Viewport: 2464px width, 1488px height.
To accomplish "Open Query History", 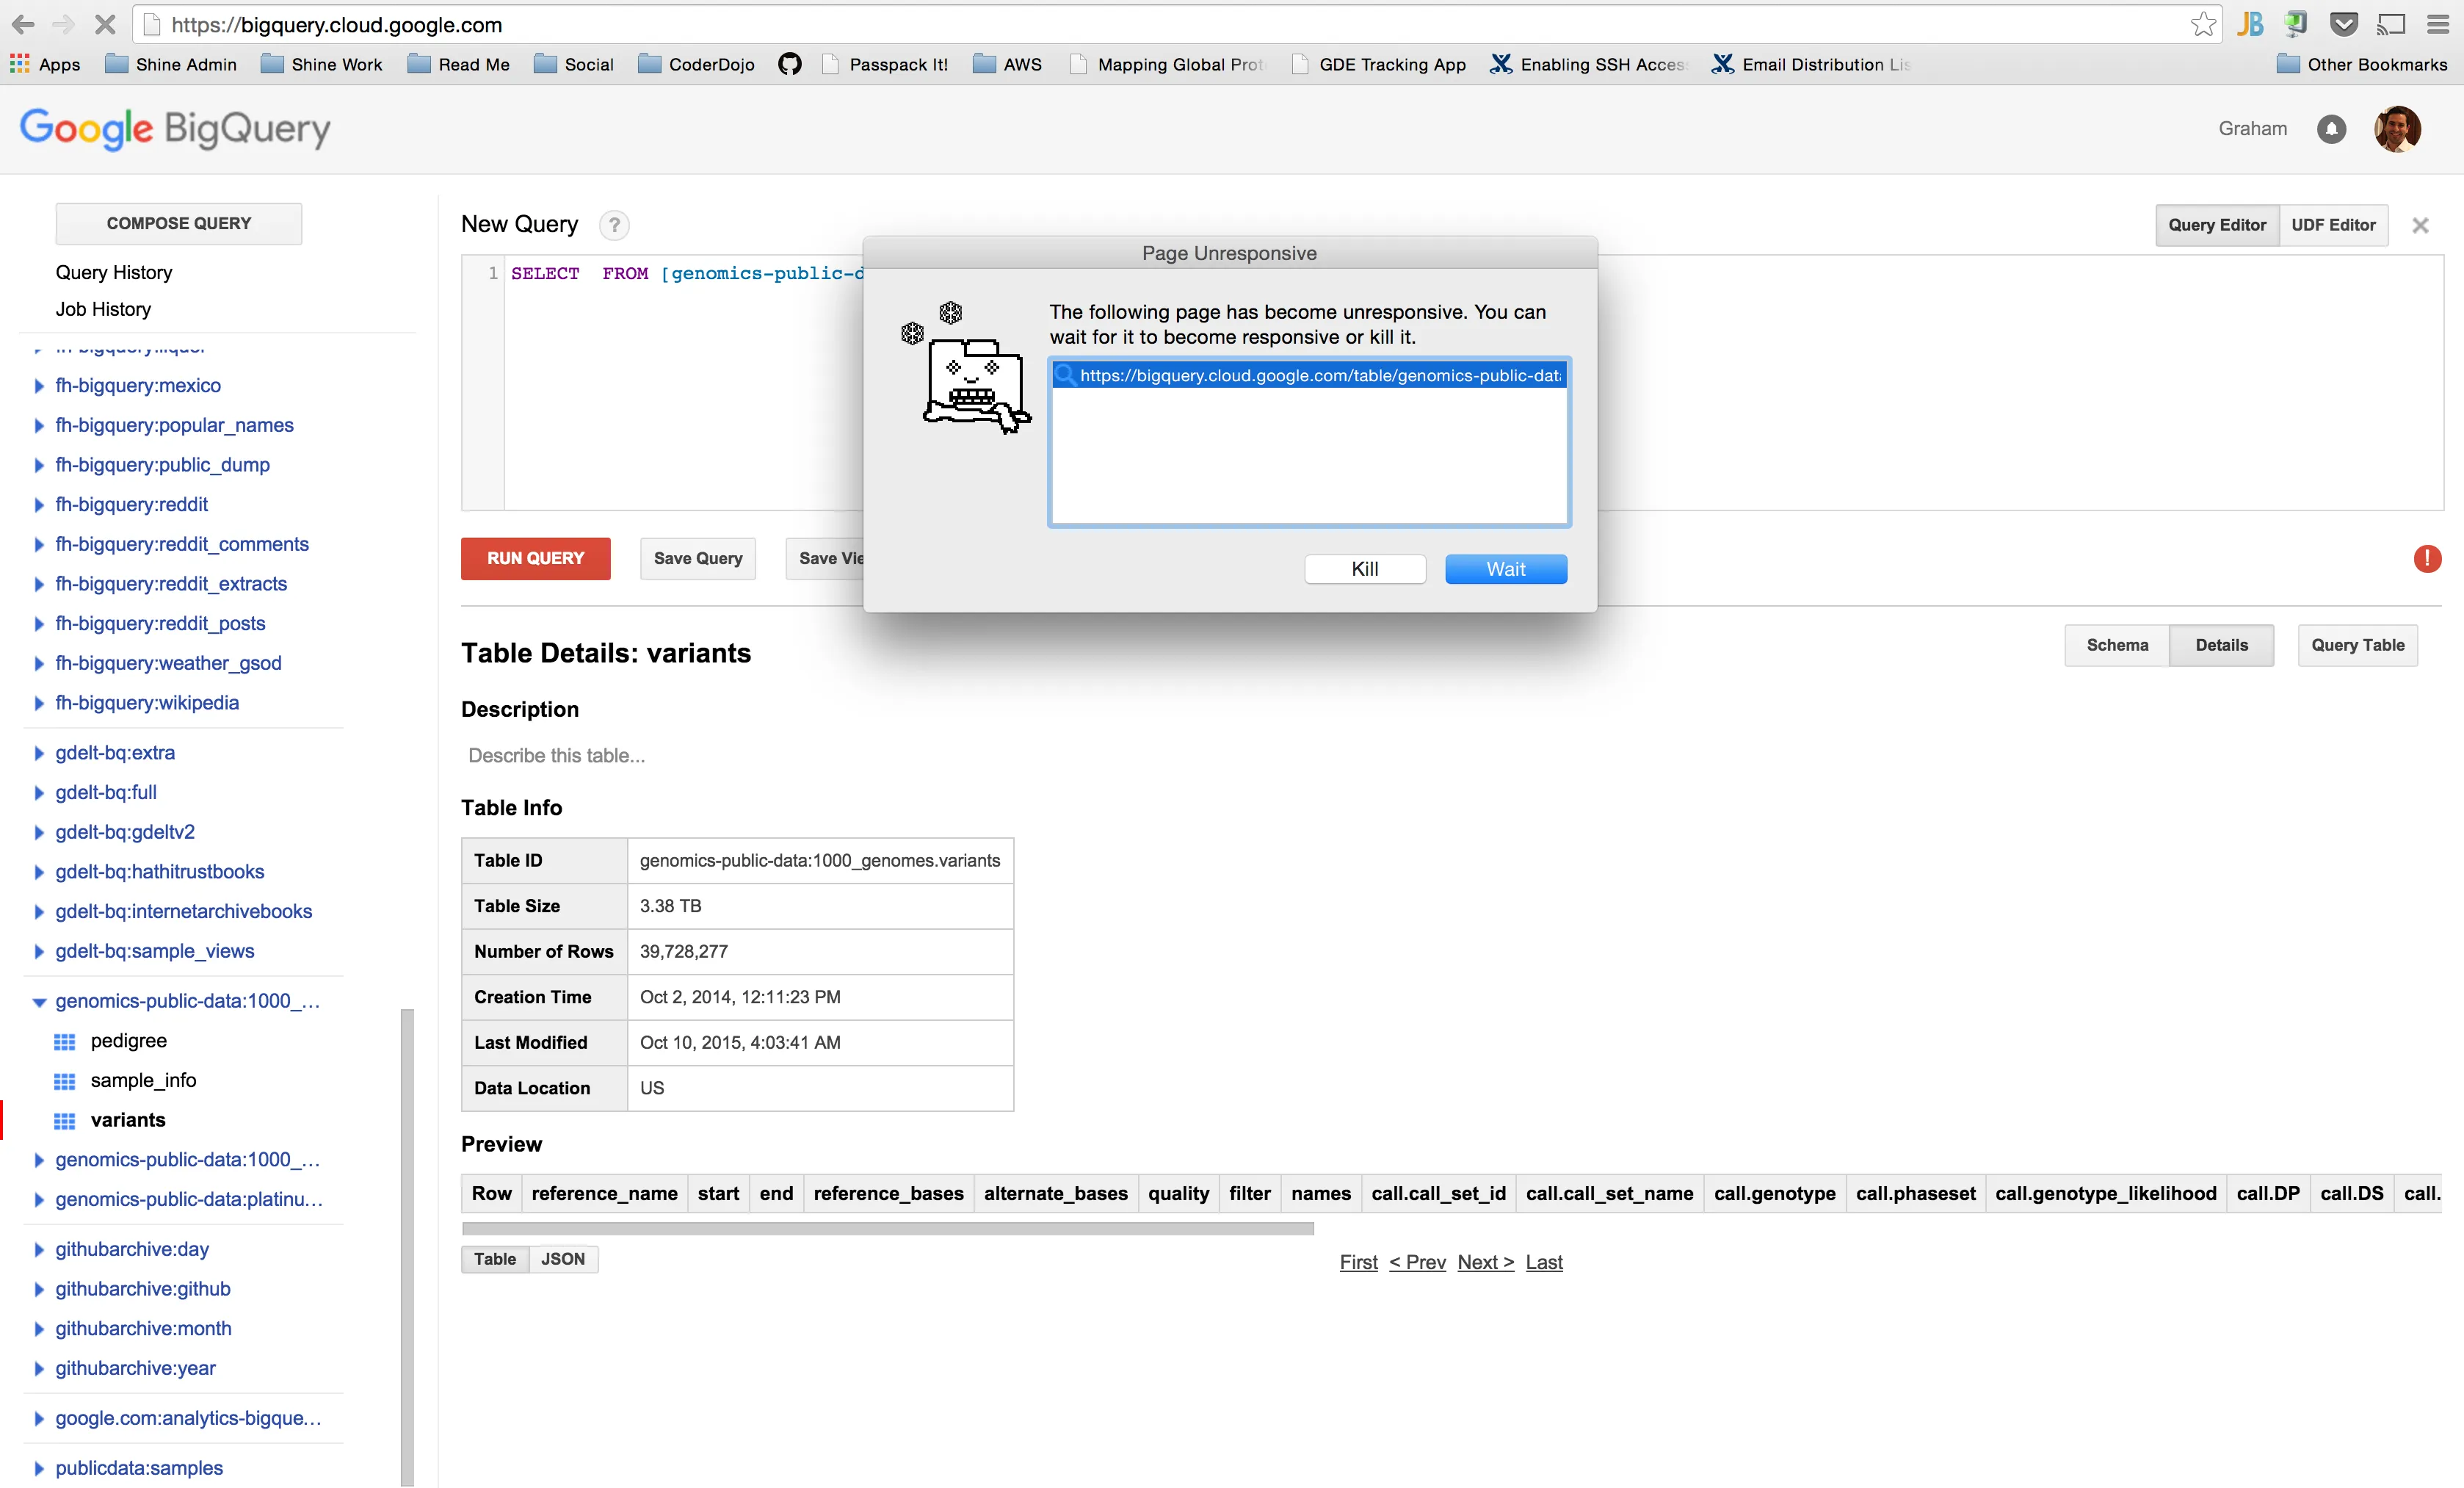I will 114,272.
